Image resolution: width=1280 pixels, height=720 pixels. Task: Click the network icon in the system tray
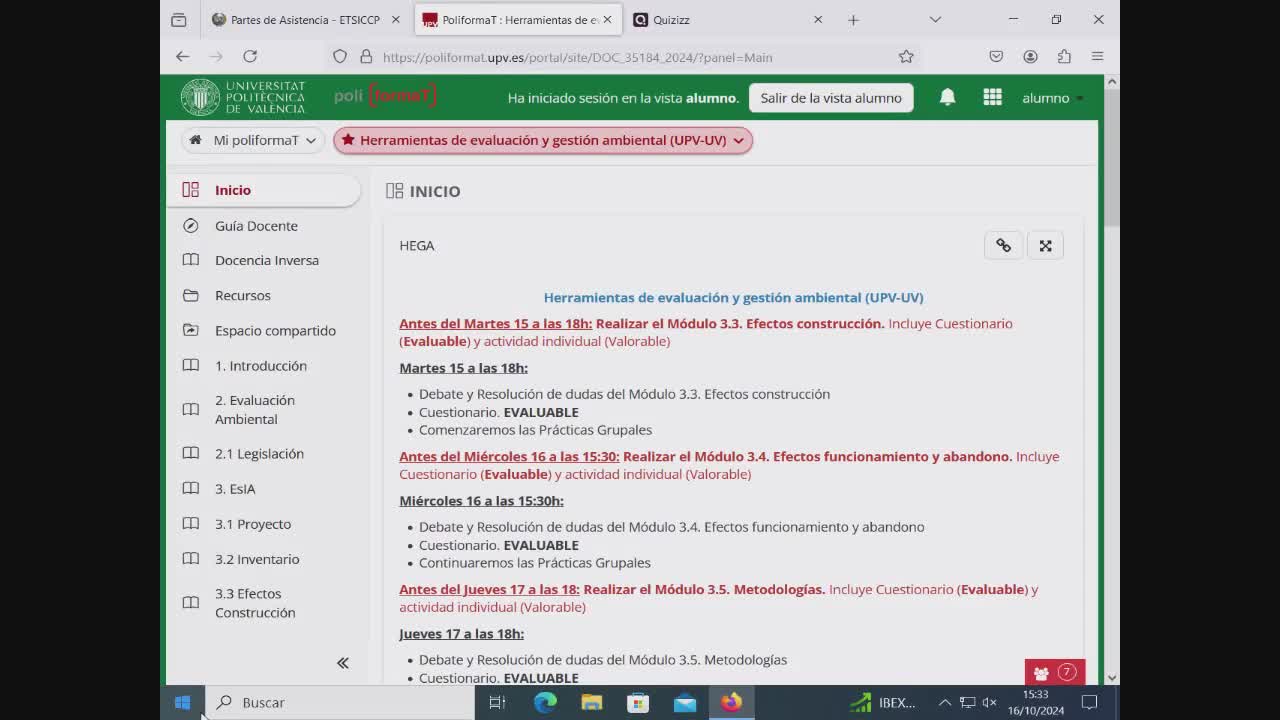point(967,703)
